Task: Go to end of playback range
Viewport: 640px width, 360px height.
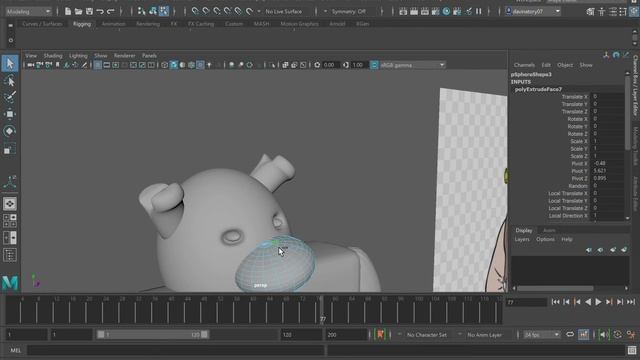Action: pyautogui.click(x=631, y=302)
